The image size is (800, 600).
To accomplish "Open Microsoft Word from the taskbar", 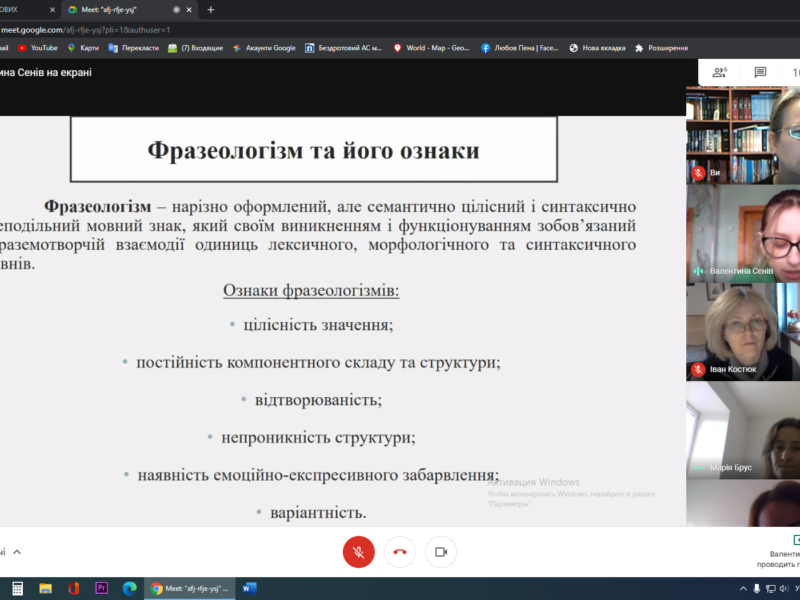I will 249,588.
